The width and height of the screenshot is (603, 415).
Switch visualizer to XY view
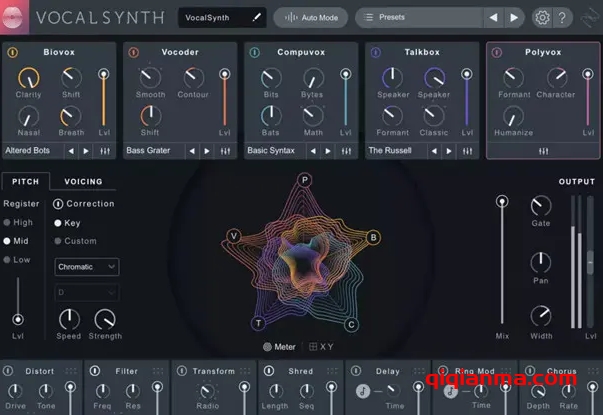320,347
